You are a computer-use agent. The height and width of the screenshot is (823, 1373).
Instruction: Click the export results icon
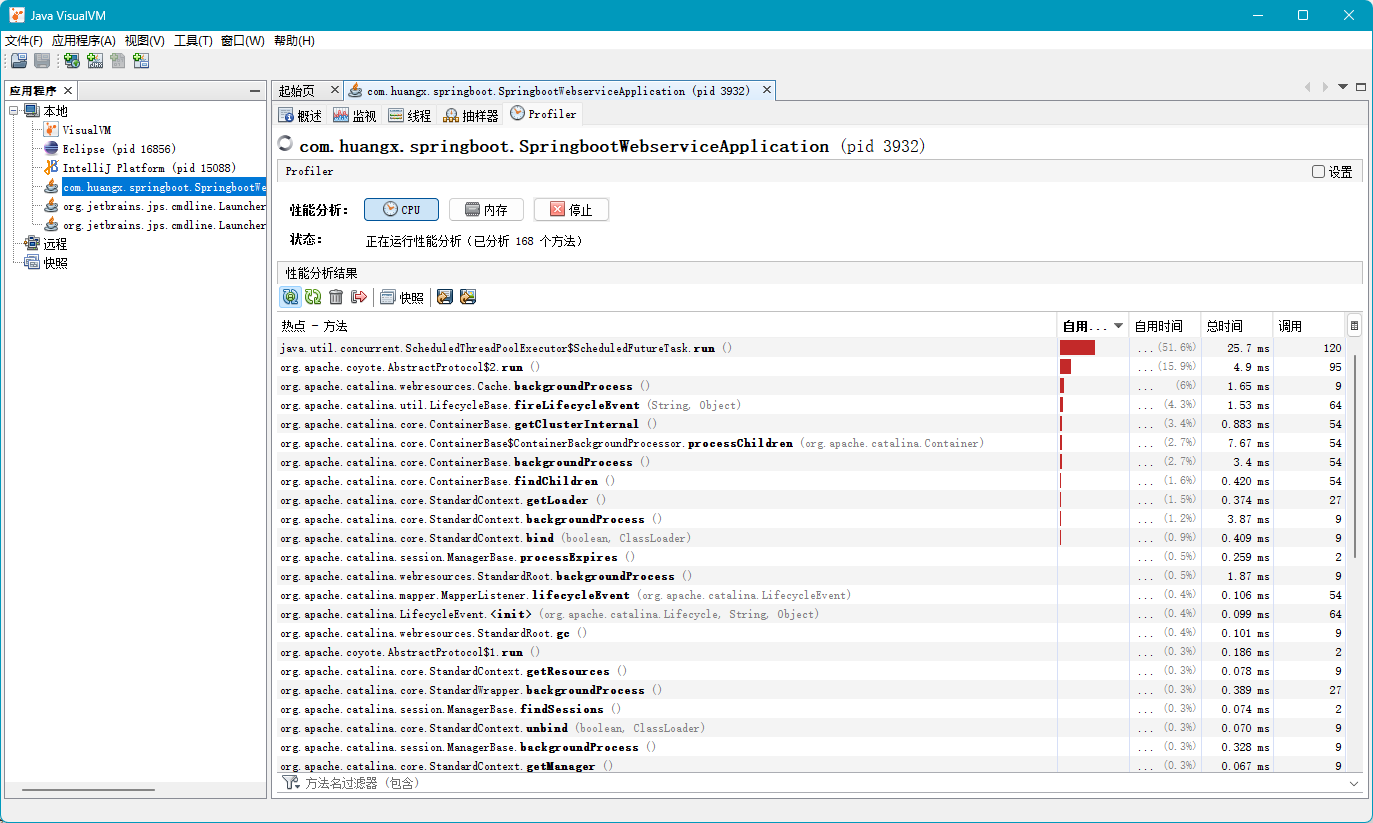point(445,297)
